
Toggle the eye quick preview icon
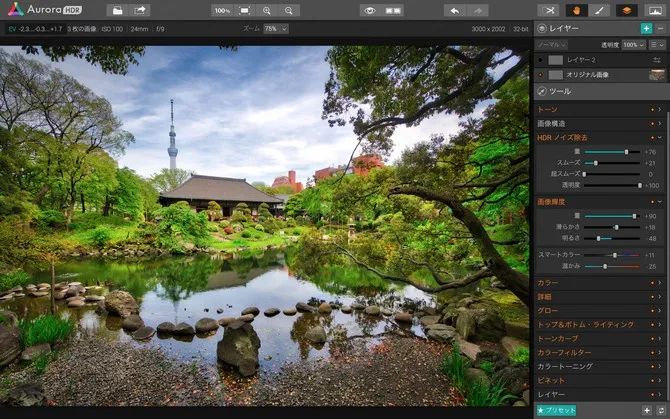point(369,10)
